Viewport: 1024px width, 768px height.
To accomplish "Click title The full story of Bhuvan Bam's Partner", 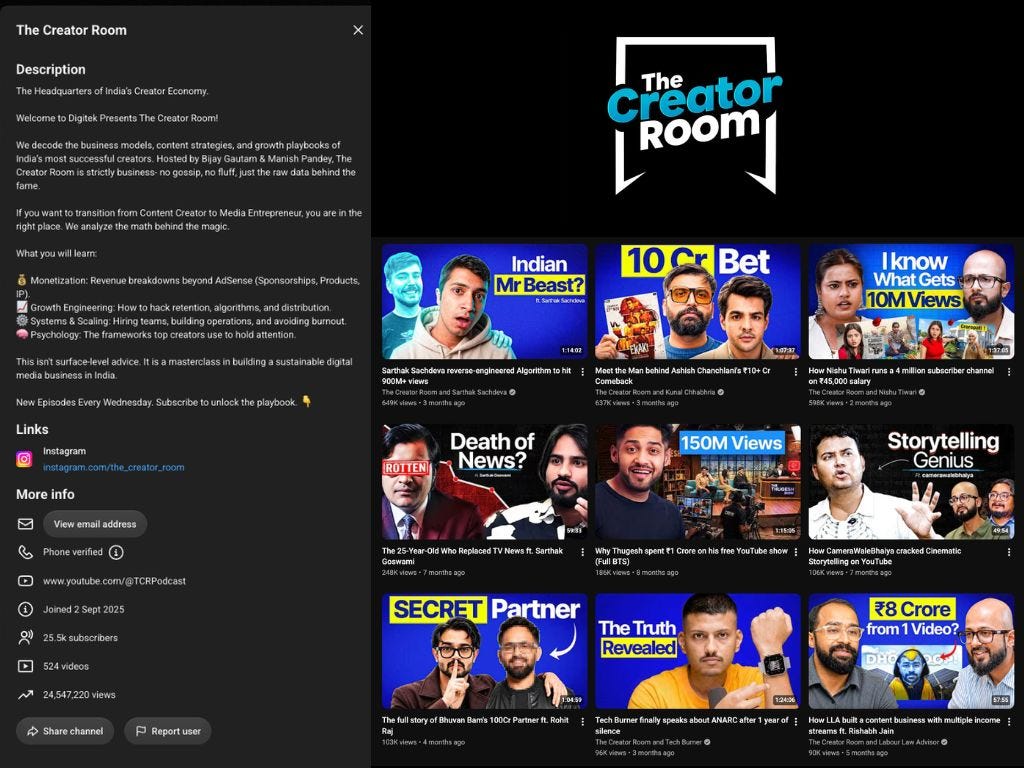I will pyautogui.click(x=475, y=726).
